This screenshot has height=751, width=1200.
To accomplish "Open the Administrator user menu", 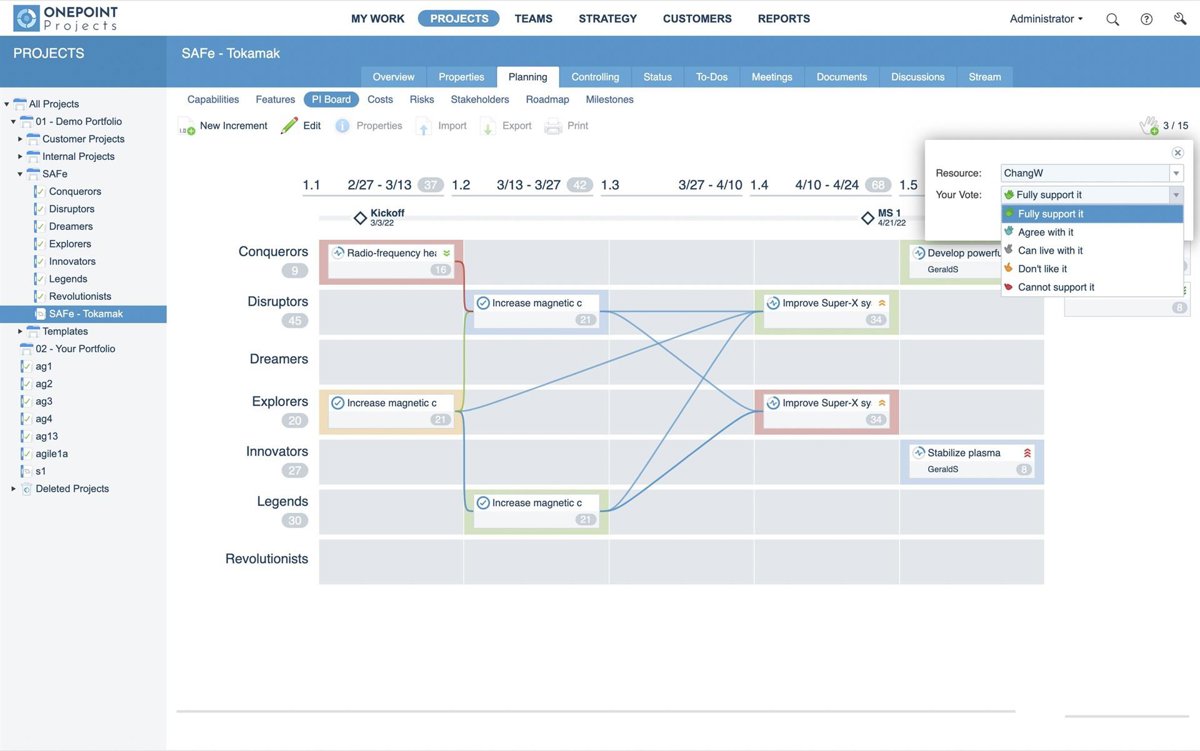I will (1046, 19).
